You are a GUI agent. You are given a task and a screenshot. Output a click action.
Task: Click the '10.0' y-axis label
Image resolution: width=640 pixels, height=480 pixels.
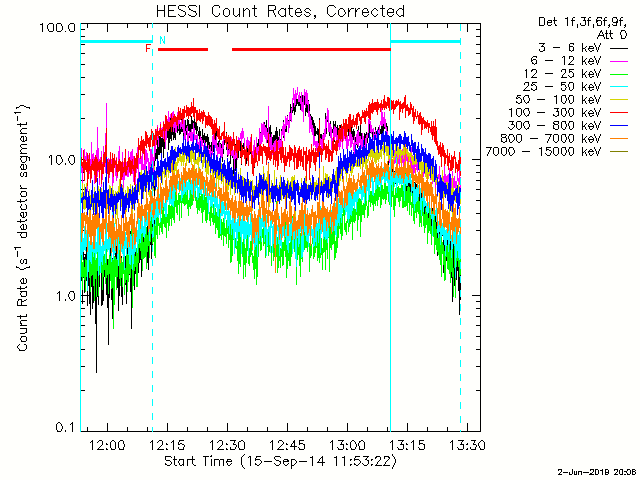click(61, 160)
